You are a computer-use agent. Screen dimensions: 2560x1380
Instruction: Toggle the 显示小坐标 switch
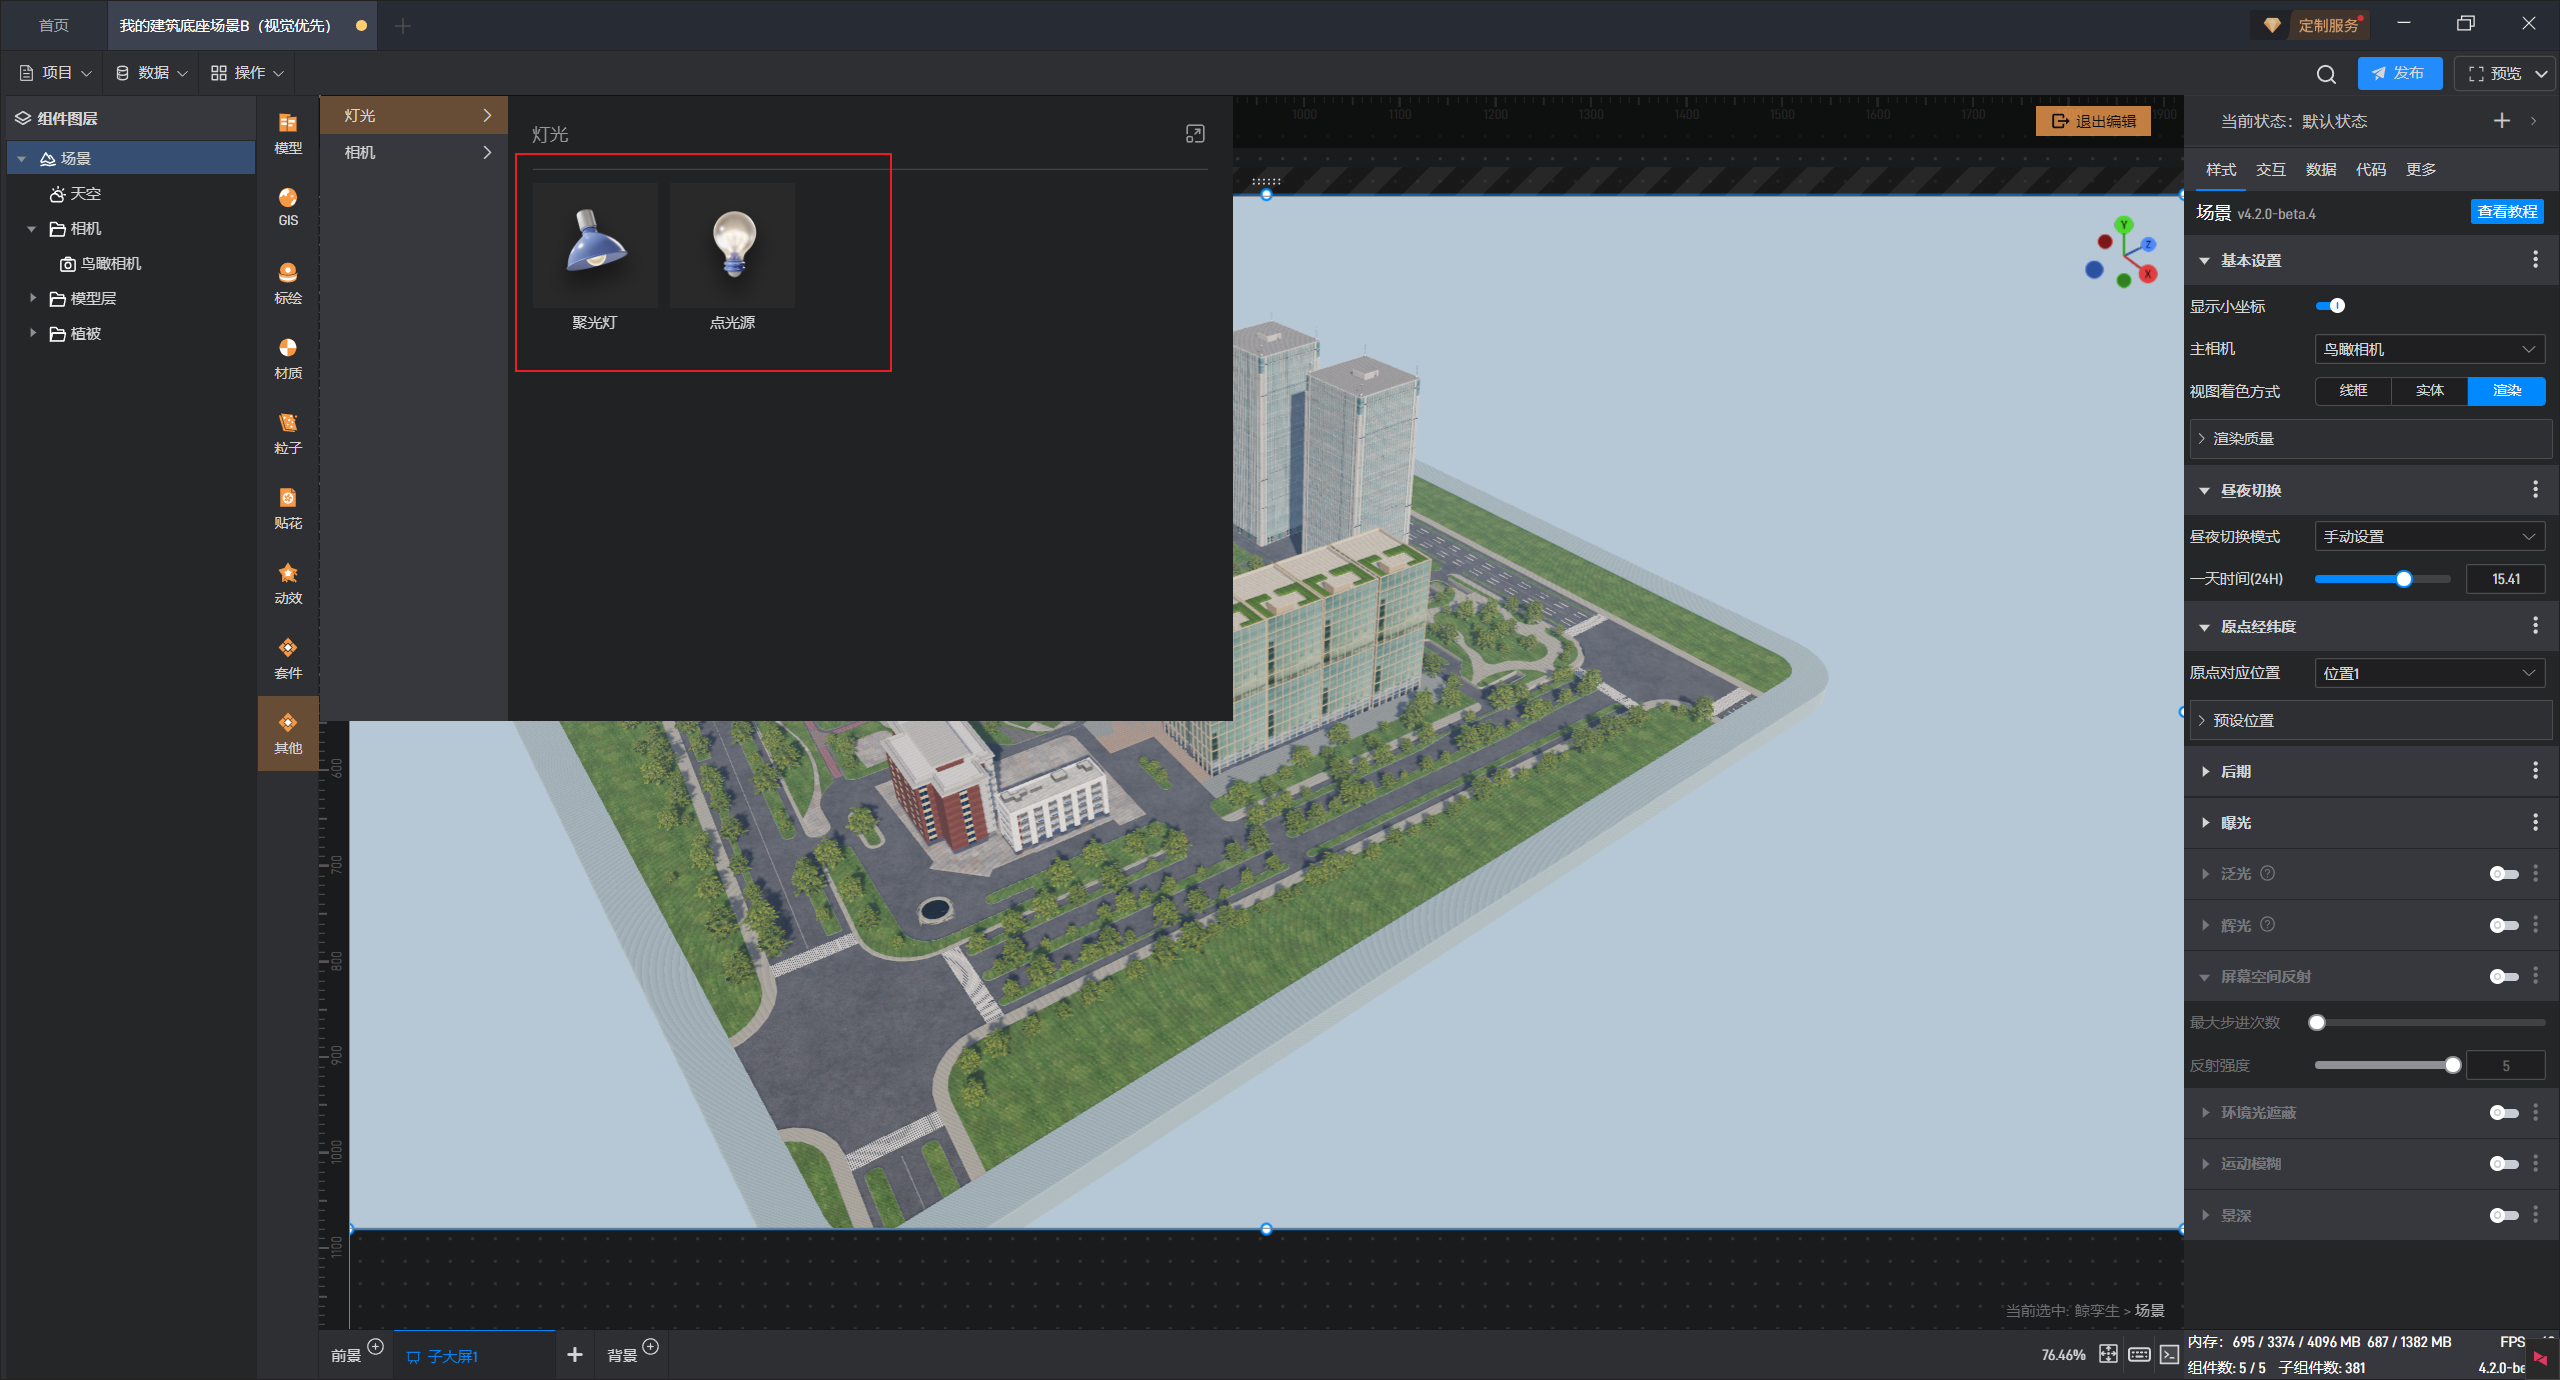tap(2330, 306)
